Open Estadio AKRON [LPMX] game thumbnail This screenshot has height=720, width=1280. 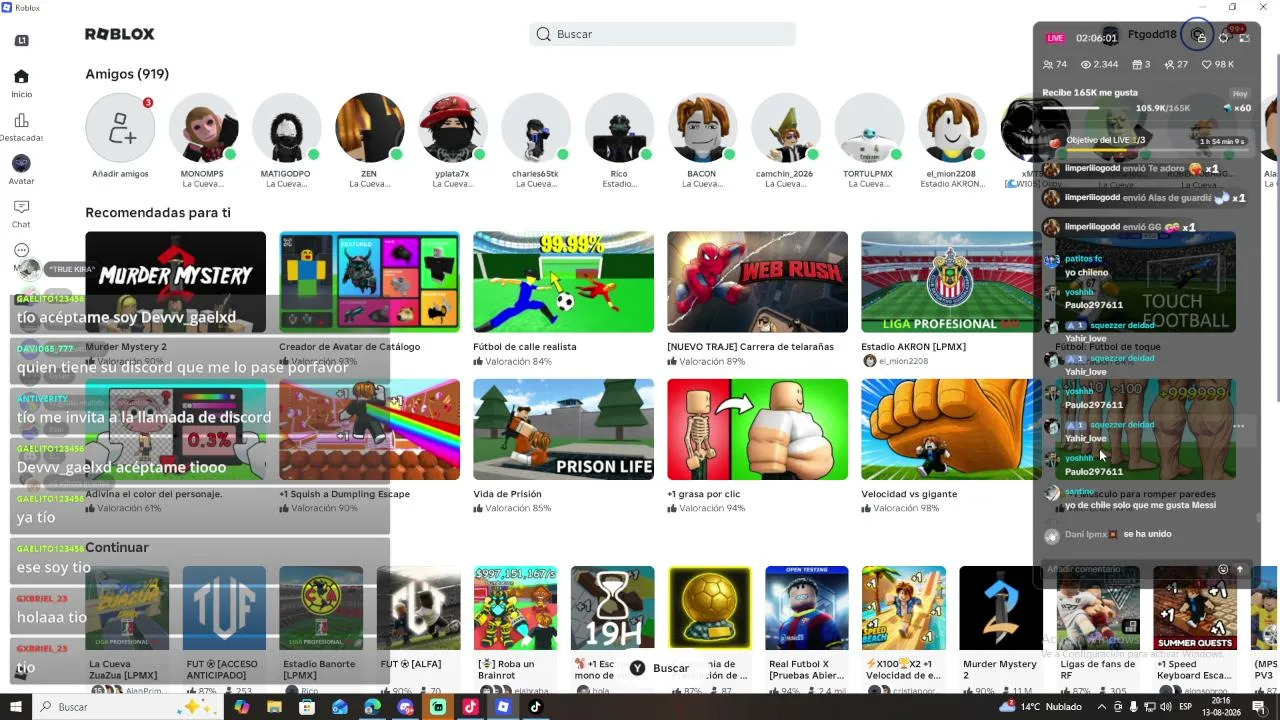tap(951, 282)
